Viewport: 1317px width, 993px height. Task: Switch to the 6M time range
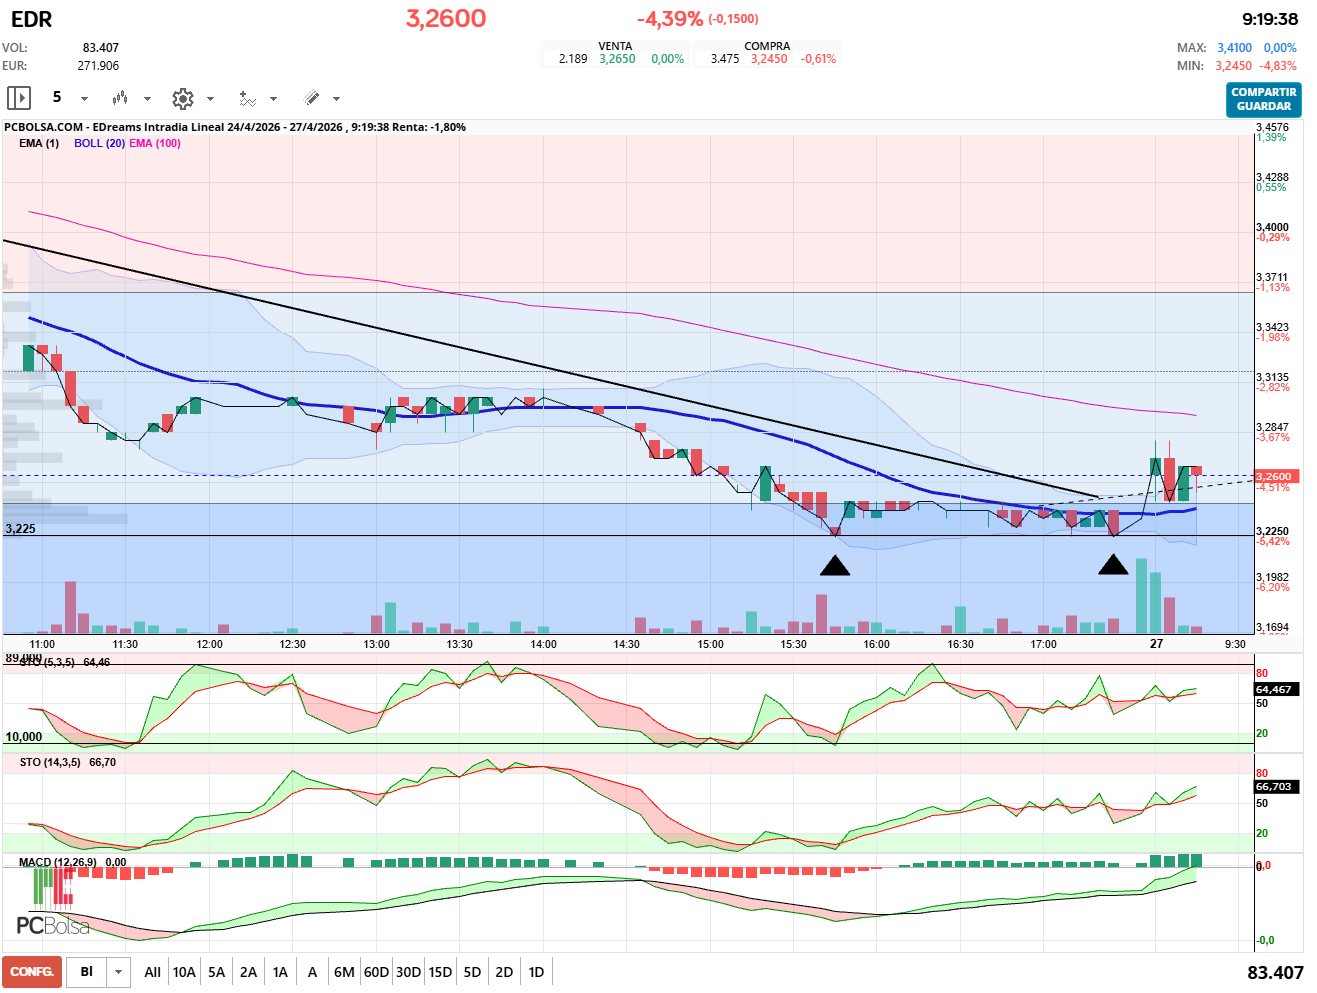coord(344,972)
